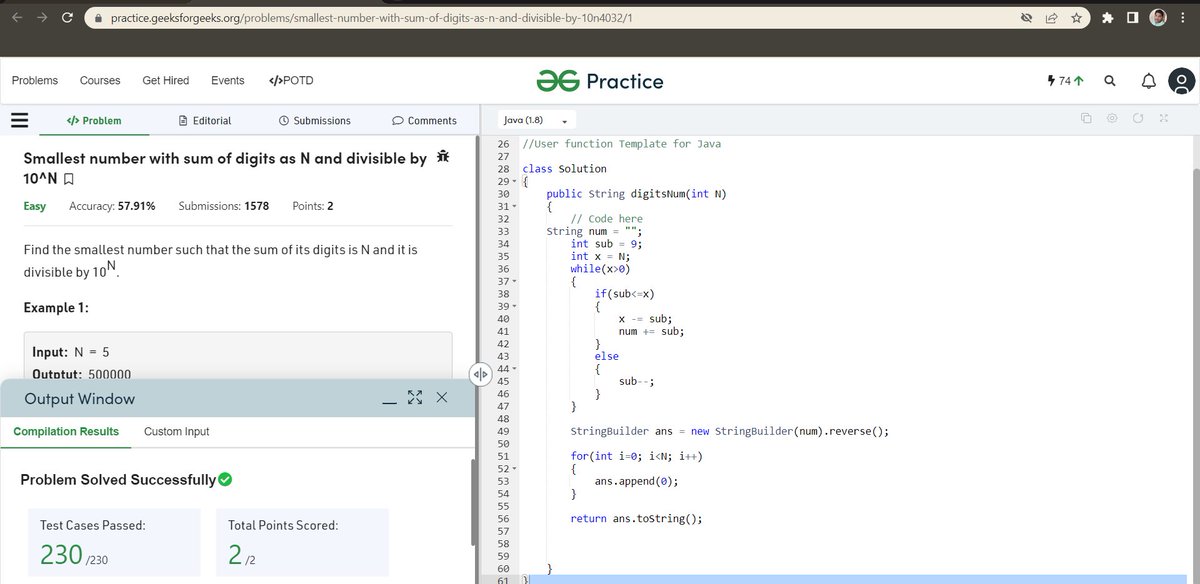Expand the Output Window fullscreen
This screenshot has width=1200, height=584.
coord(415,398)
